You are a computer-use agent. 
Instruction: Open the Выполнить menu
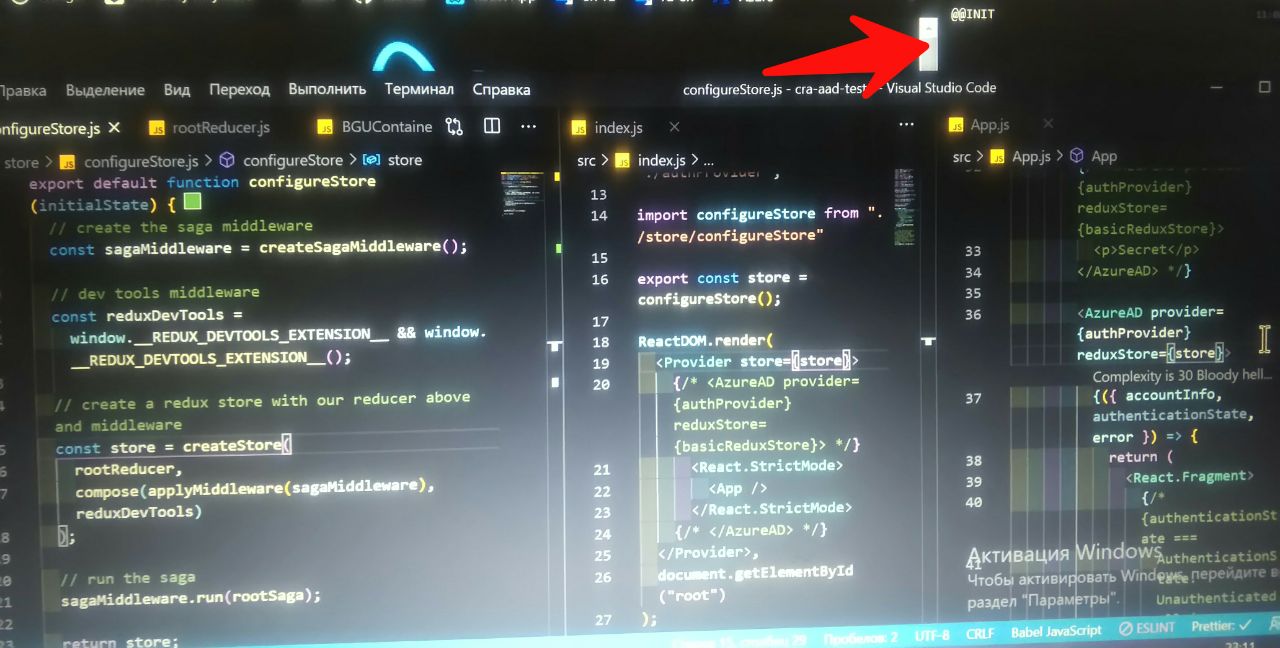pyautogui.click(x=327, y=90)
